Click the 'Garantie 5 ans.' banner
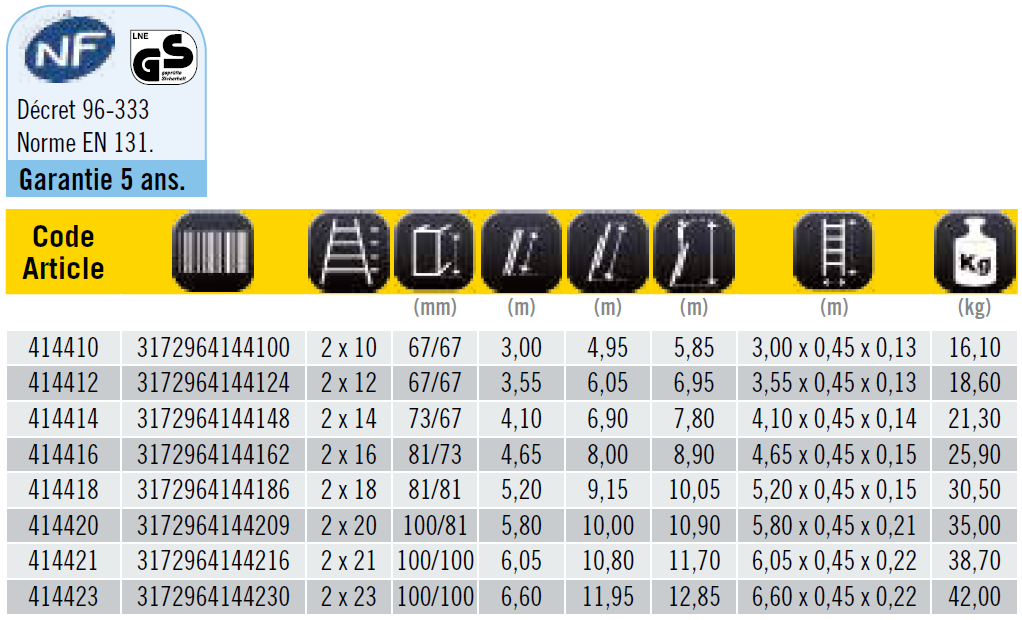Image resolution: width=1022 pixels, height=620 pixels. point(106,179)
